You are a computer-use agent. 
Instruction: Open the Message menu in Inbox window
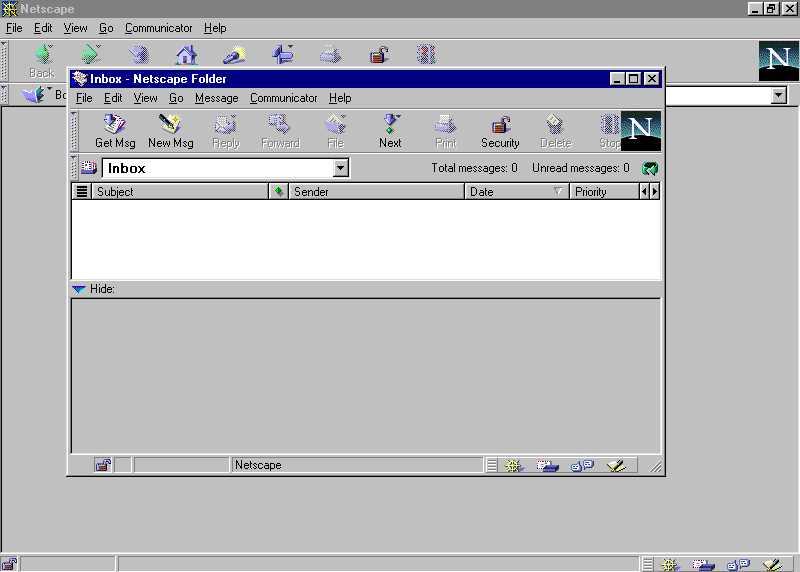coord(216,98)
